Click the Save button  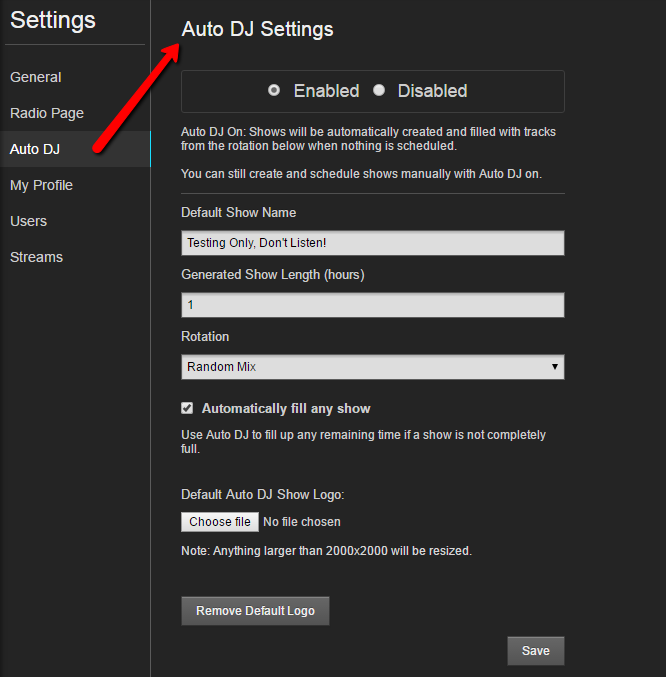(x=536, y=651)
